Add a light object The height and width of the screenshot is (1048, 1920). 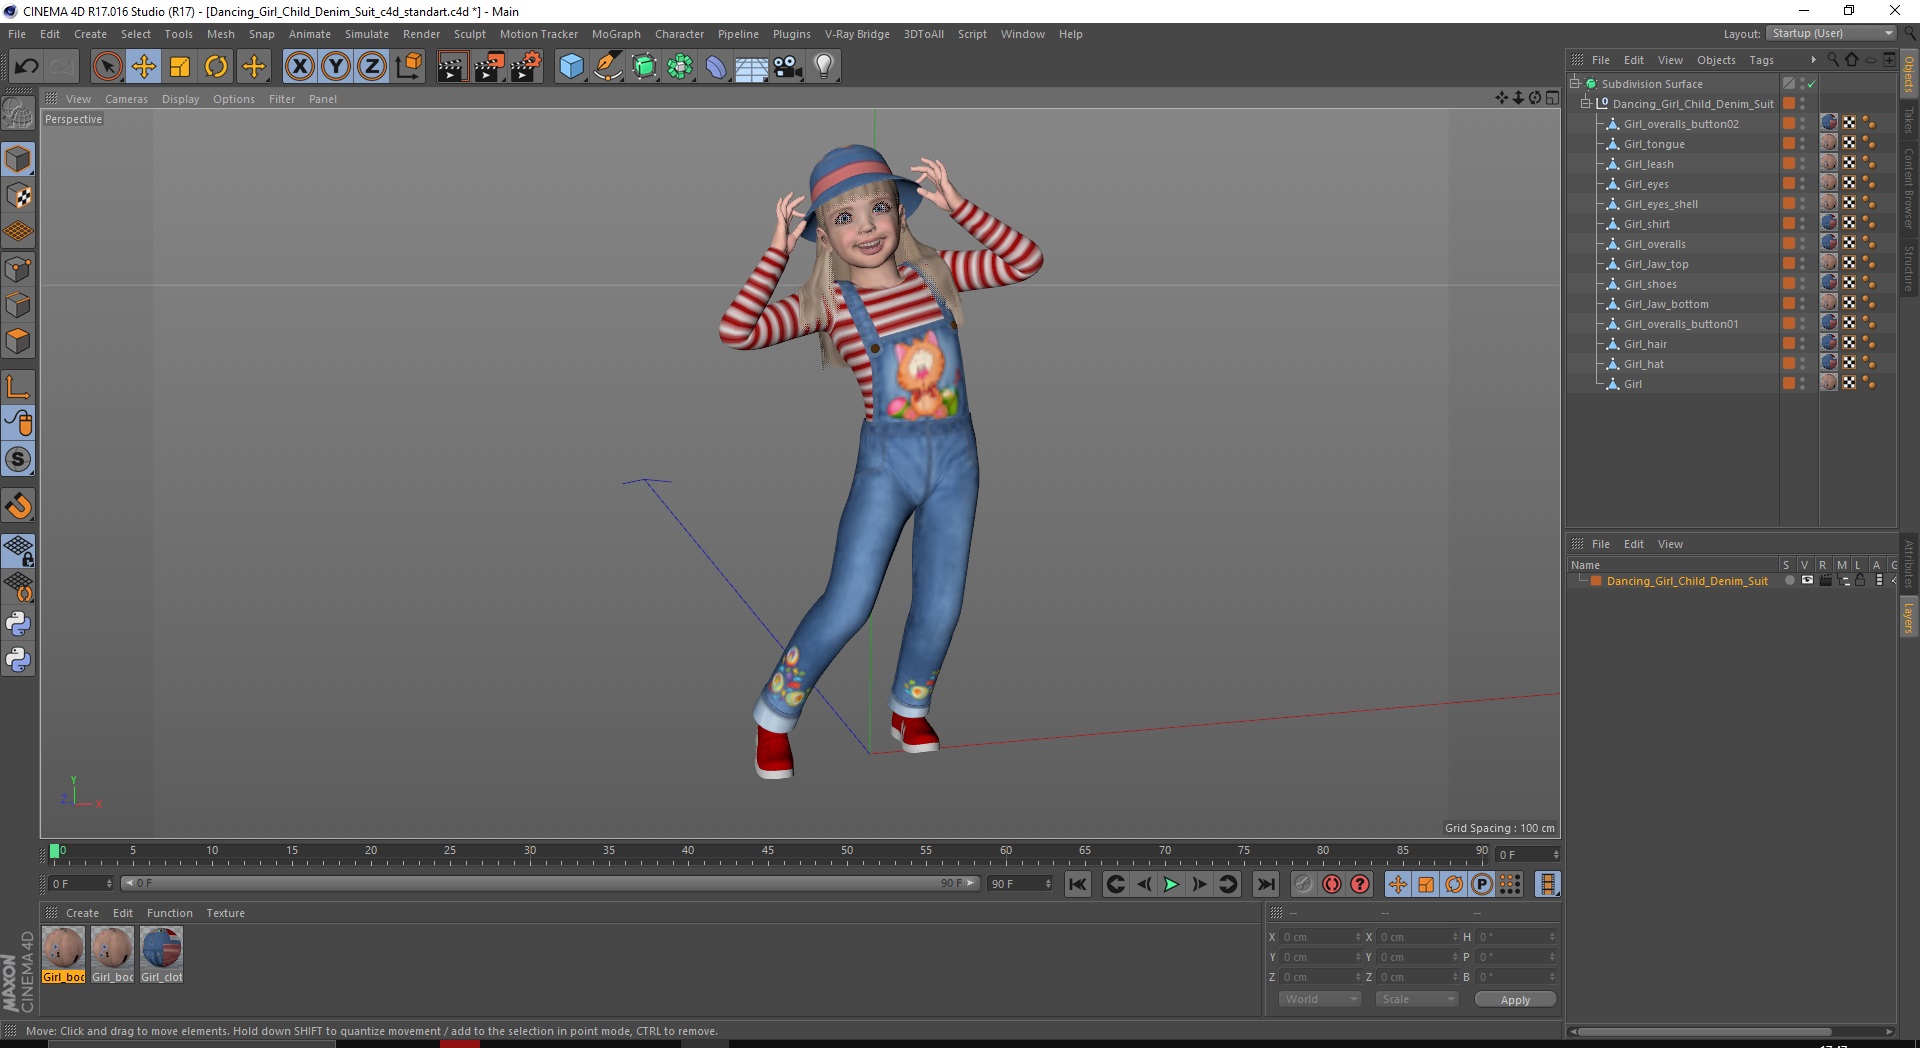pos(824,67)
